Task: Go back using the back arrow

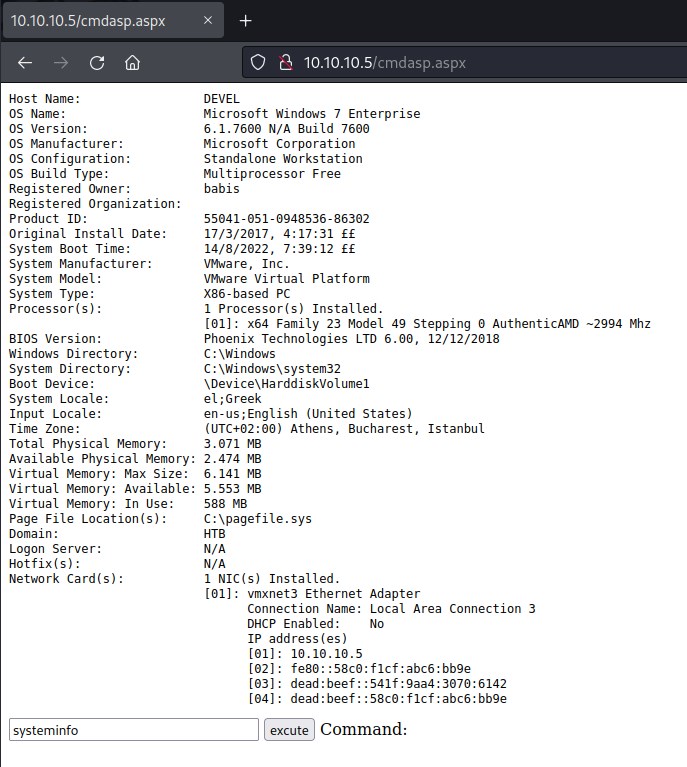Action: [25, 62]
